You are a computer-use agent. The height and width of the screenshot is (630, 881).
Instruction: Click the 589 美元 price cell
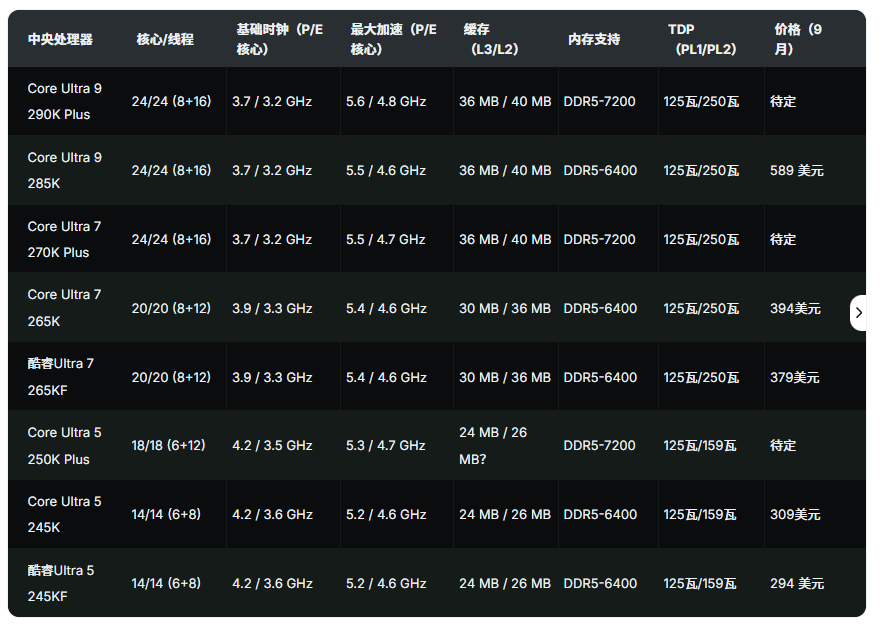tap(797, 171)
